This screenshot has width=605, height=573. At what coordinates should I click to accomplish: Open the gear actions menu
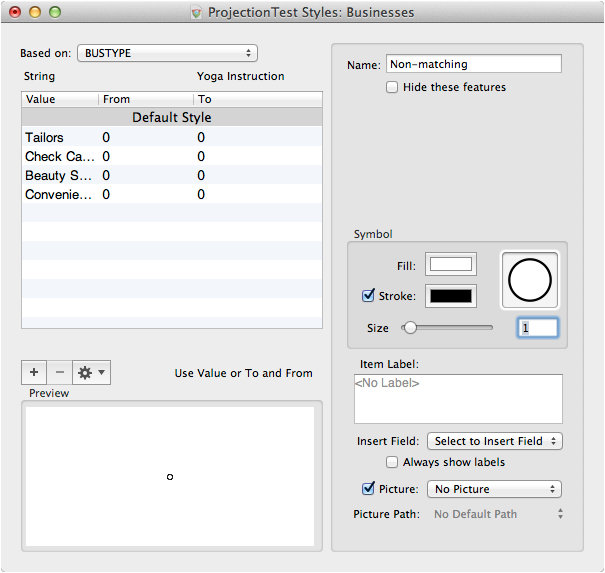91,372
